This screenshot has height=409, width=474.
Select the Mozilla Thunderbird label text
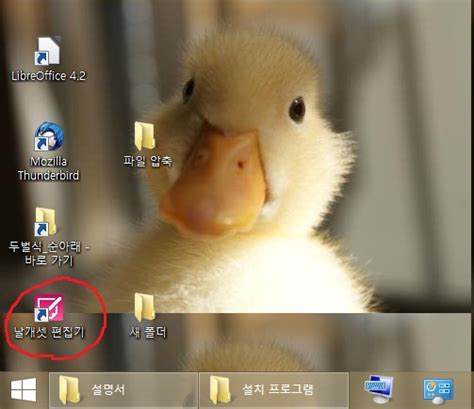coord(49,169)
